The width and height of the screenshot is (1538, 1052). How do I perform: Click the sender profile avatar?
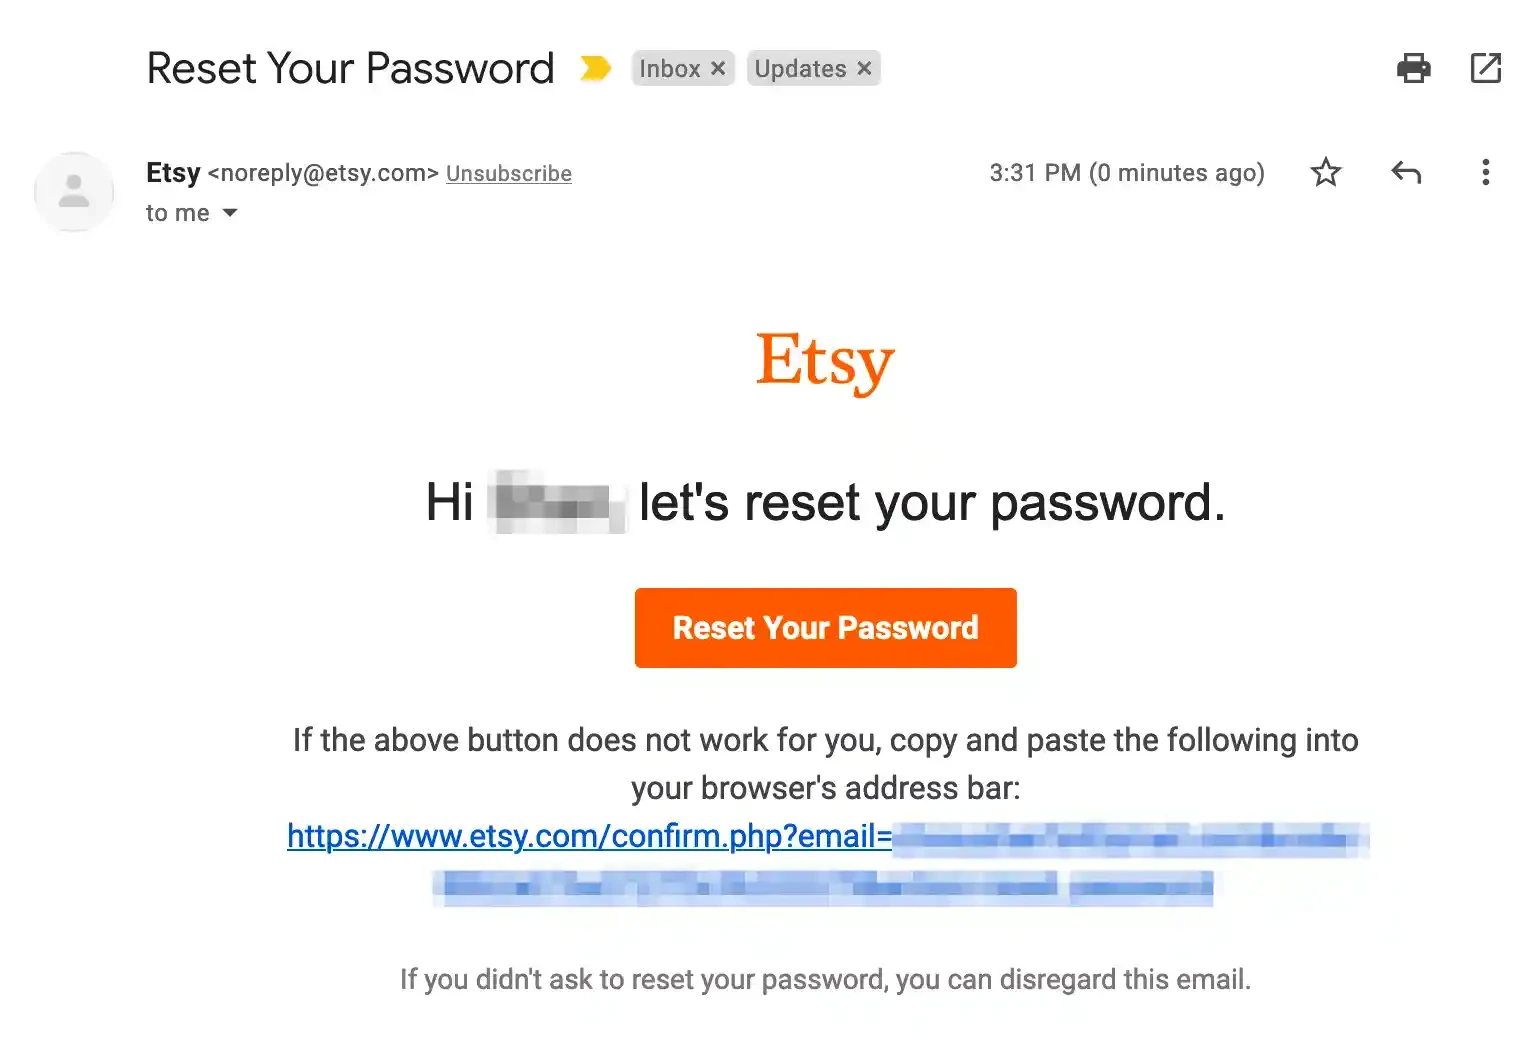point(73,191)
